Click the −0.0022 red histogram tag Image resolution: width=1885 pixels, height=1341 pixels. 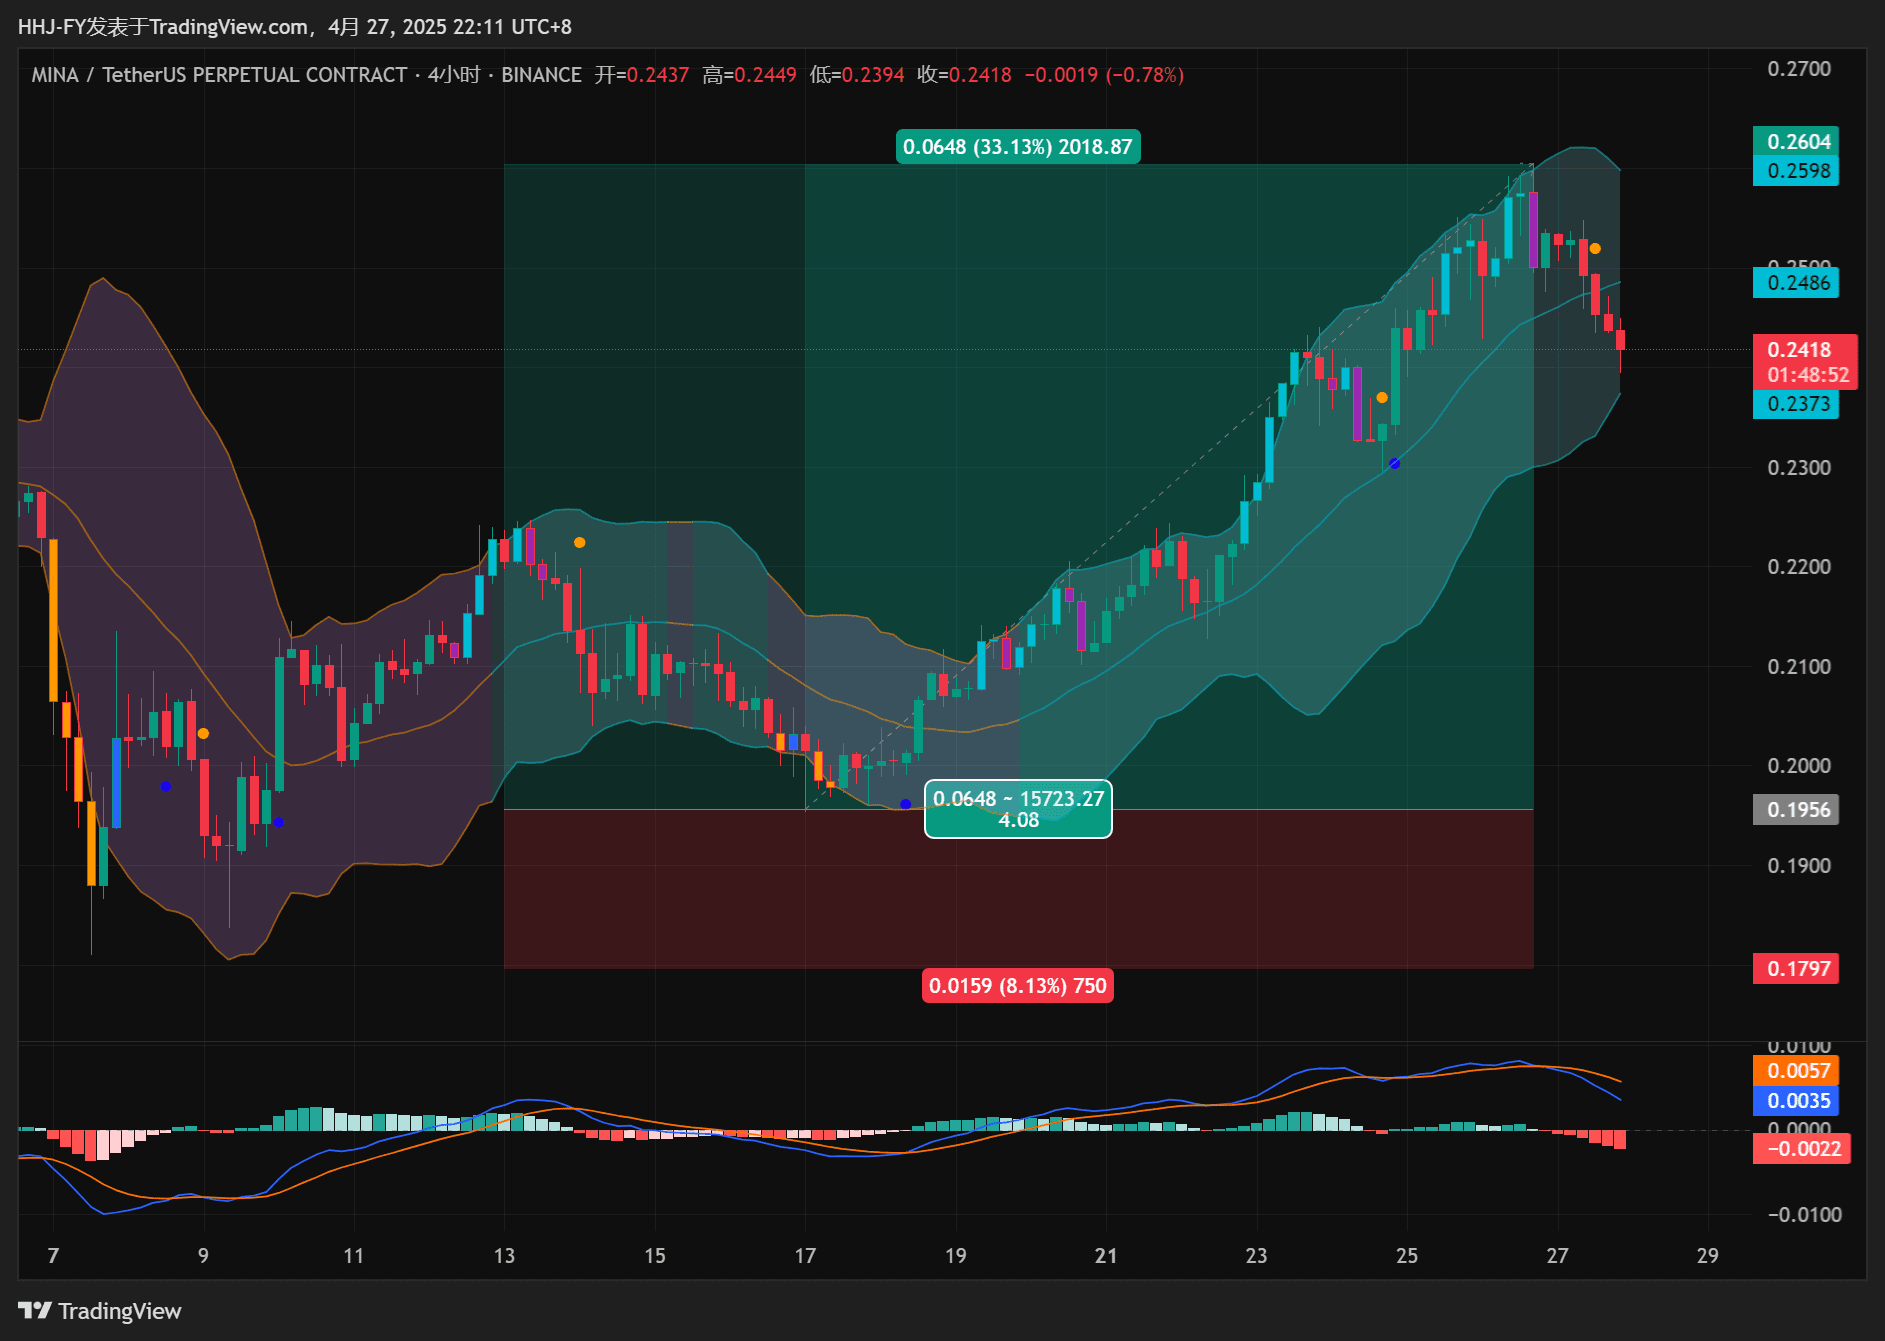pos(1802,1149)
